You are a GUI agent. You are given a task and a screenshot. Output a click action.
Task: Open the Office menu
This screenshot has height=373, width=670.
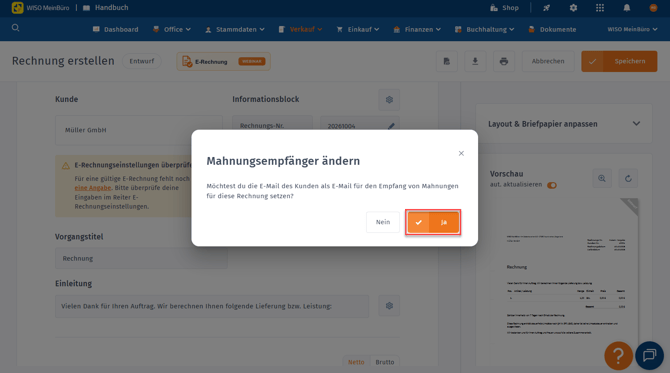[172, 29]
